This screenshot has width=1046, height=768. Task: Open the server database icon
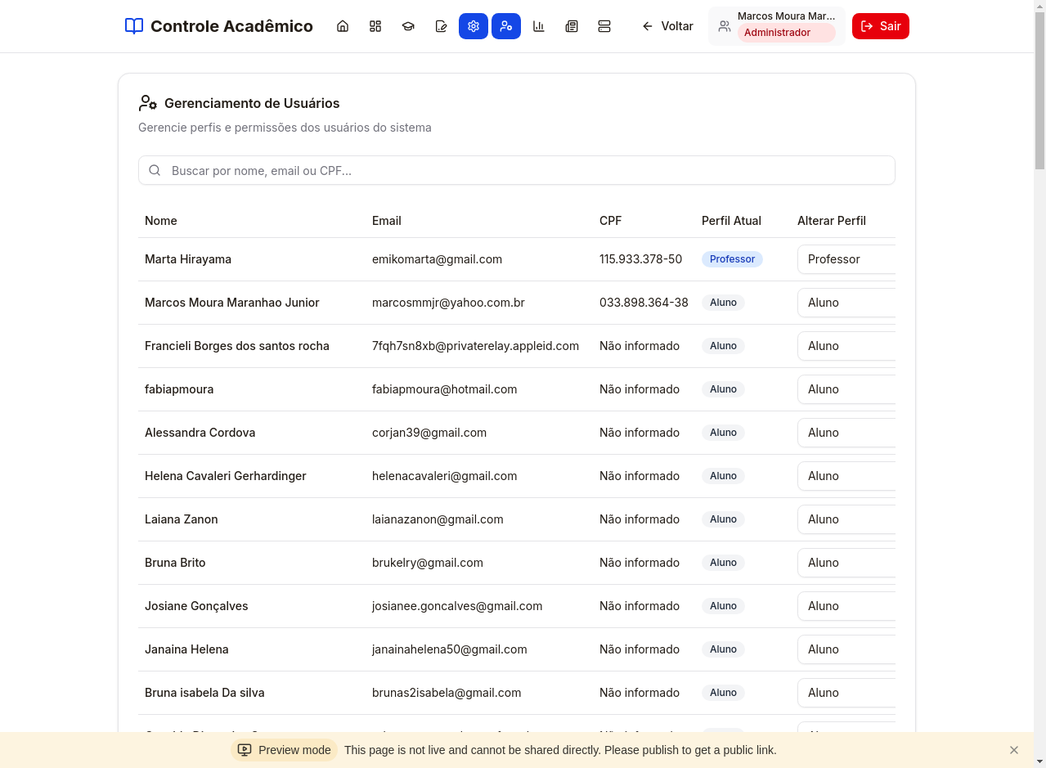pyautogui.click(x=604, y=26)
